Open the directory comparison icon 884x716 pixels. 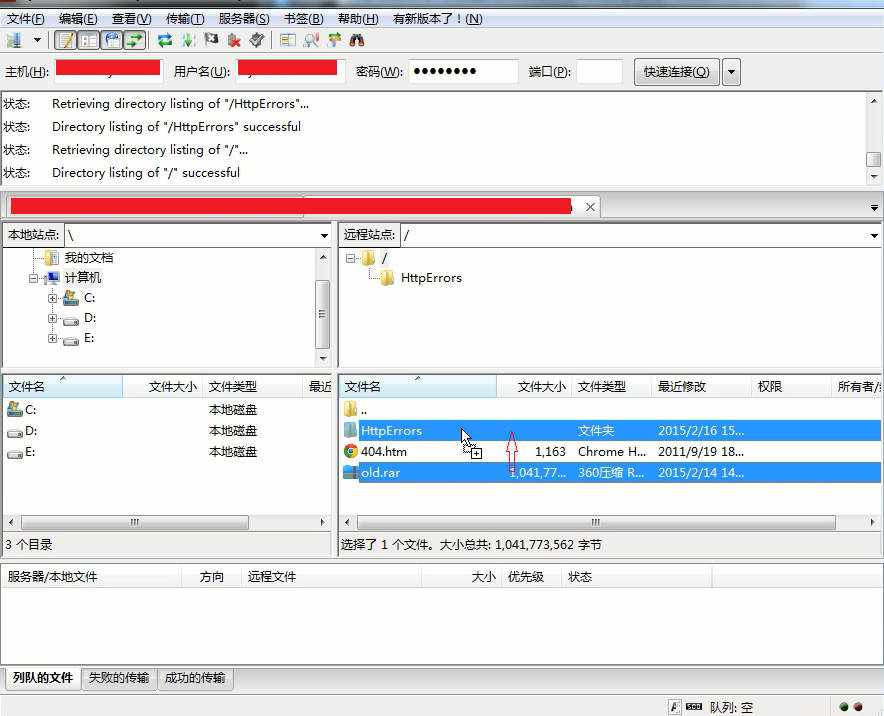tap(312, 40)
